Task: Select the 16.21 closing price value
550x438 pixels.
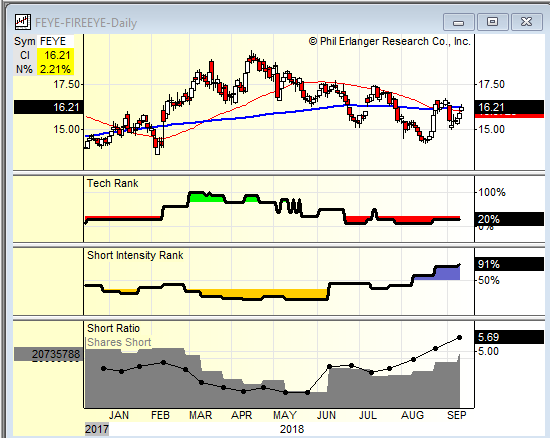Action: (55, 55)
